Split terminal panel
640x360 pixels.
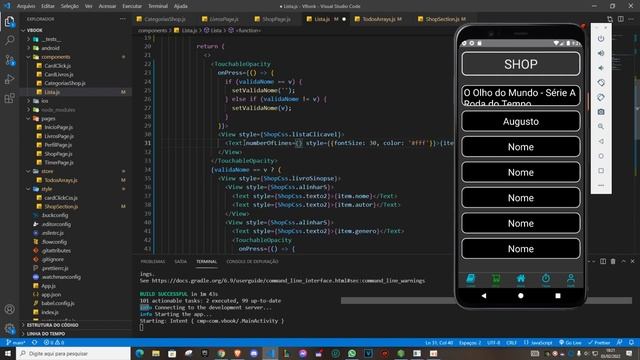(x=603, y=261)
